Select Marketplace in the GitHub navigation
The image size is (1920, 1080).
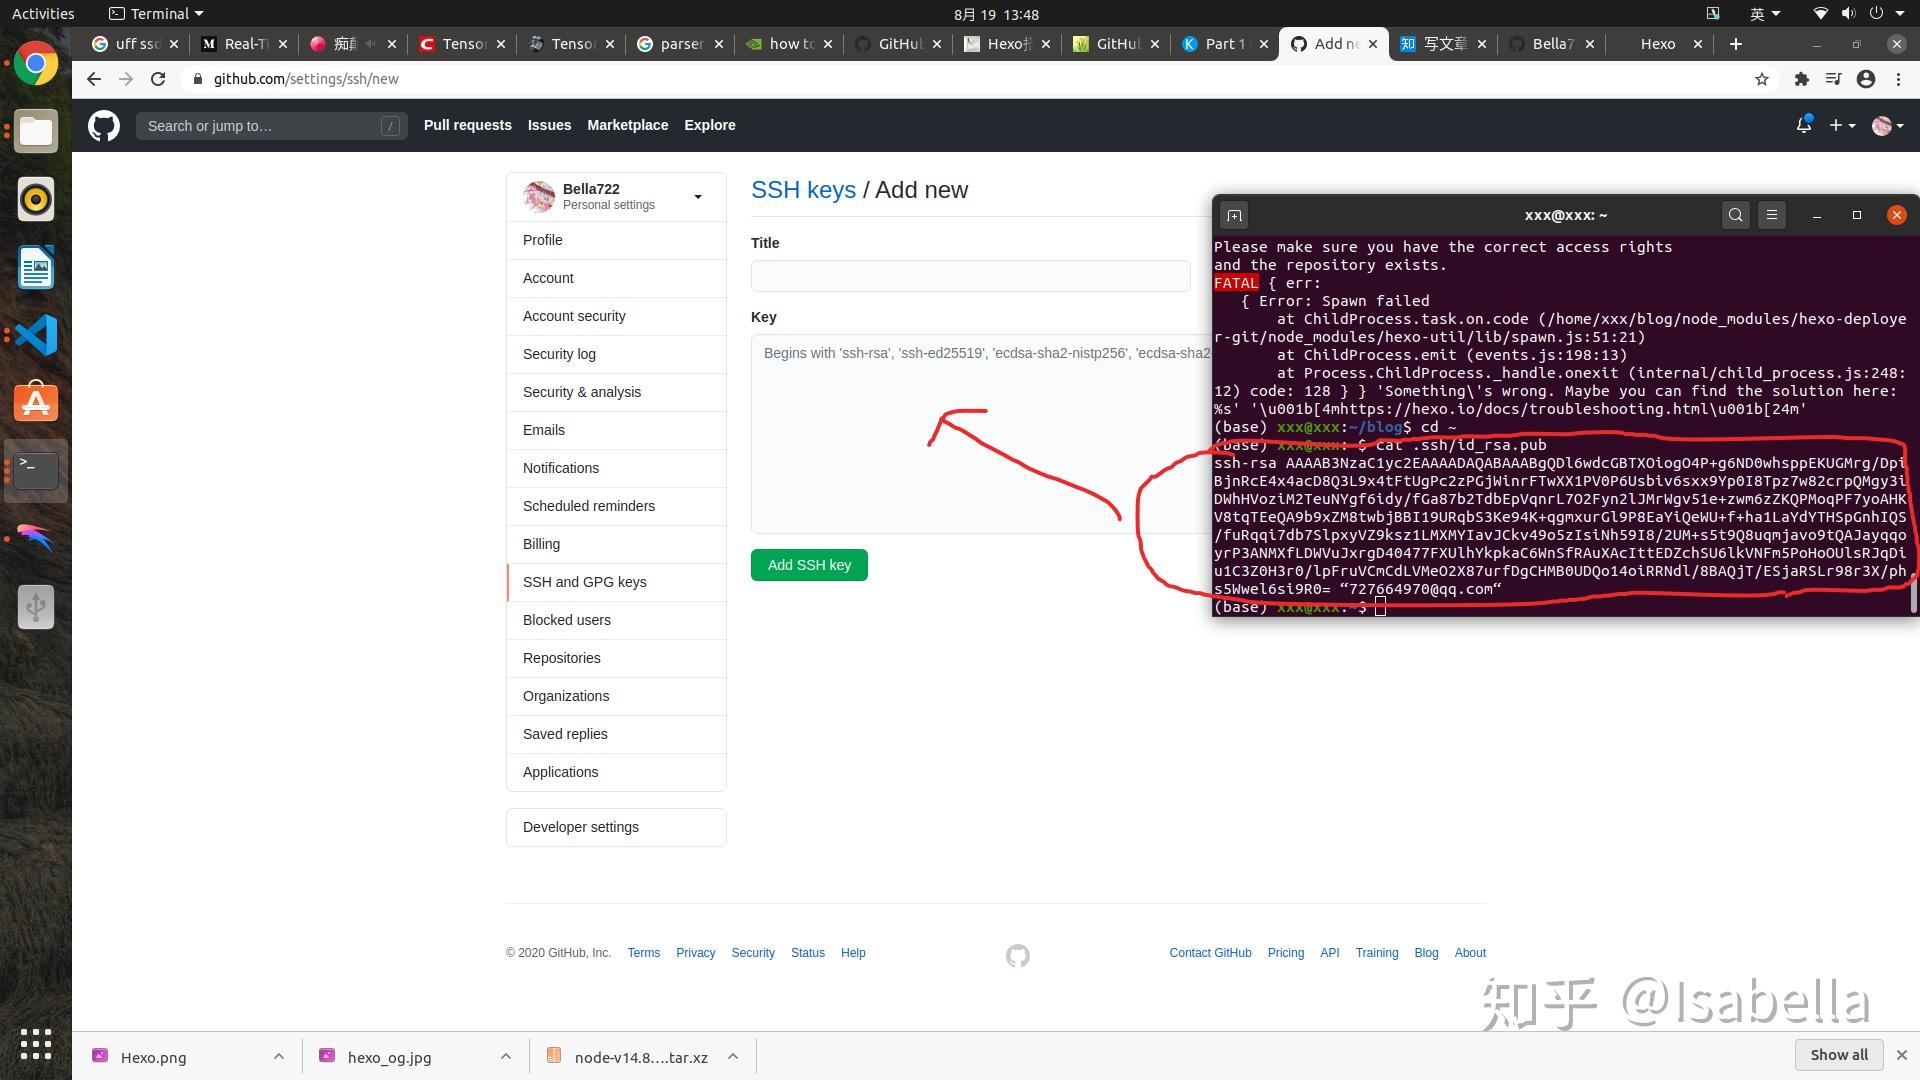click(627, 125)
